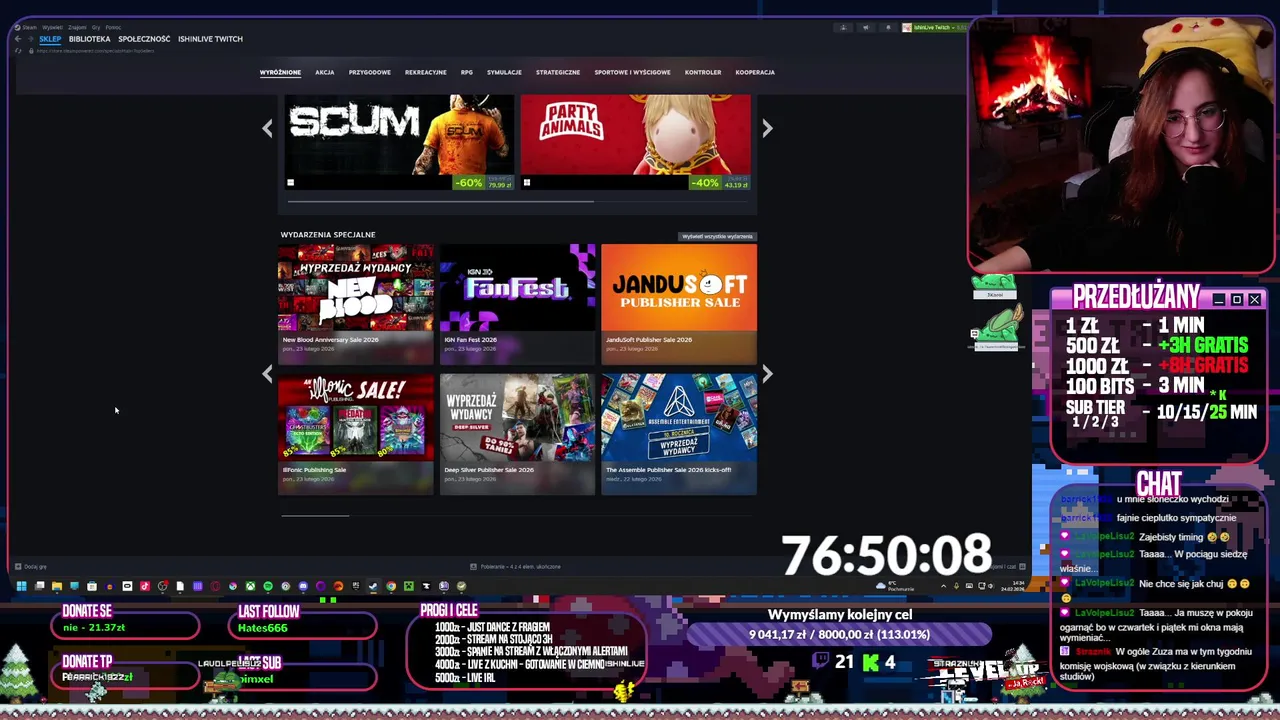Open IGN Fan Fest 2026 tile
The image size is (1280, 720).
[x=517, y=304]
